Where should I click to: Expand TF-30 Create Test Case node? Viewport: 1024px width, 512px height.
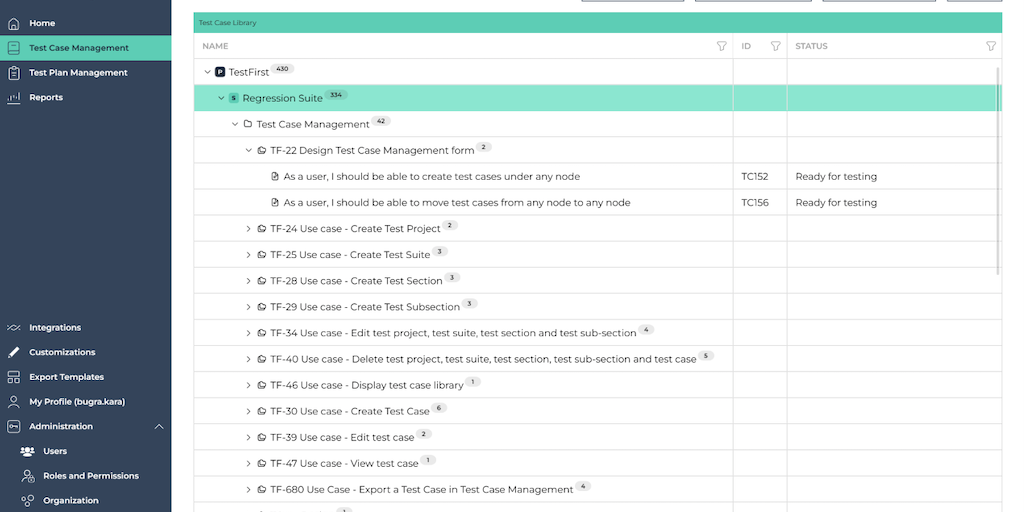(x=249, y=411)
